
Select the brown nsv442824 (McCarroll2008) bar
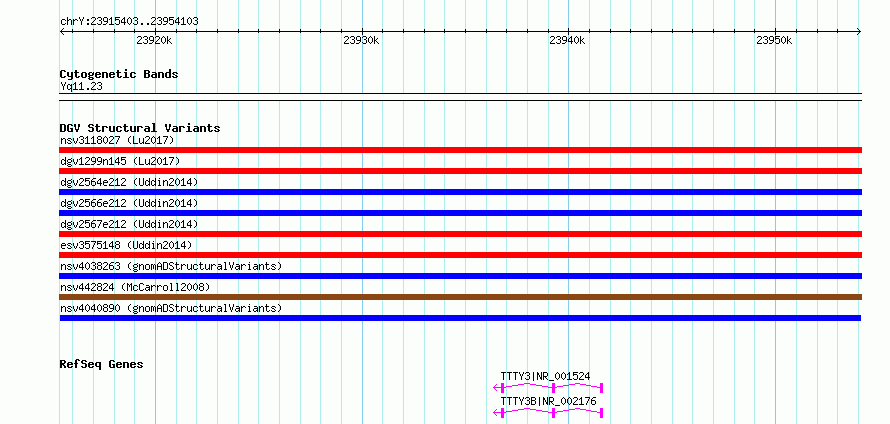point(460,297)
